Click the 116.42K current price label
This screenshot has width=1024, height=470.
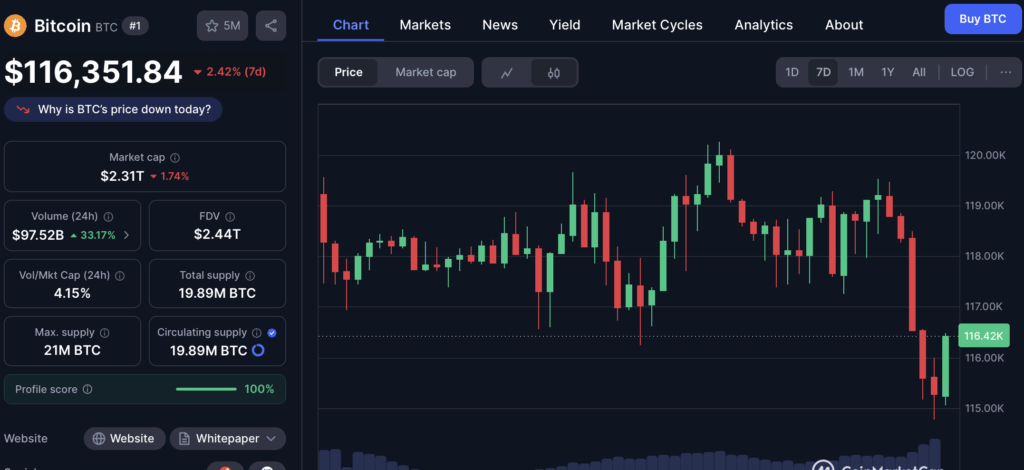(984, 336)
